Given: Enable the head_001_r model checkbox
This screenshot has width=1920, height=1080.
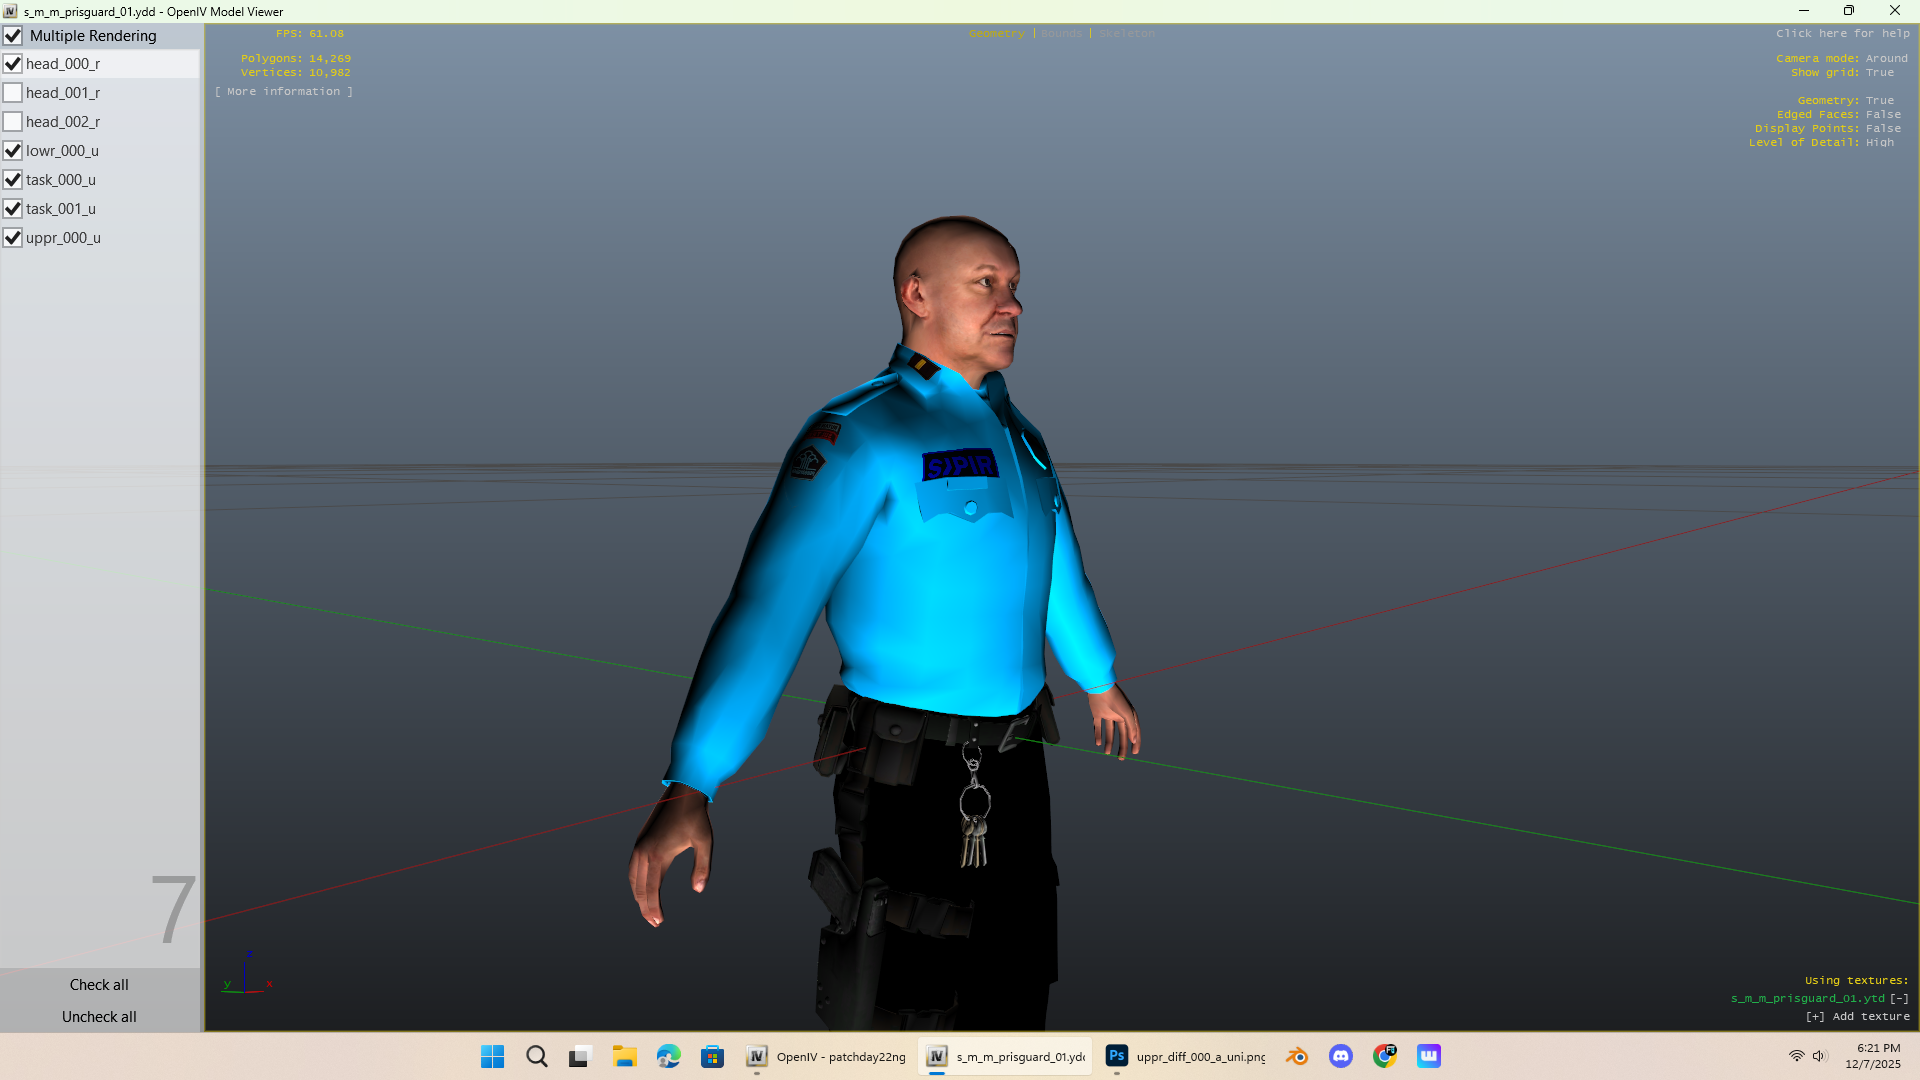Looking at the screenshot, I should [x=13, y=93].
